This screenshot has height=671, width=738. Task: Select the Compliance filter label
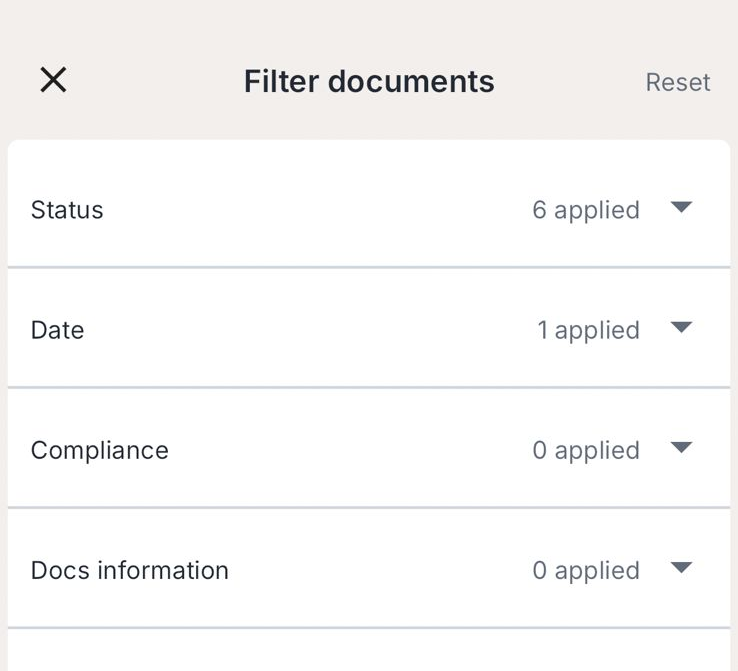tap(99, 450)
